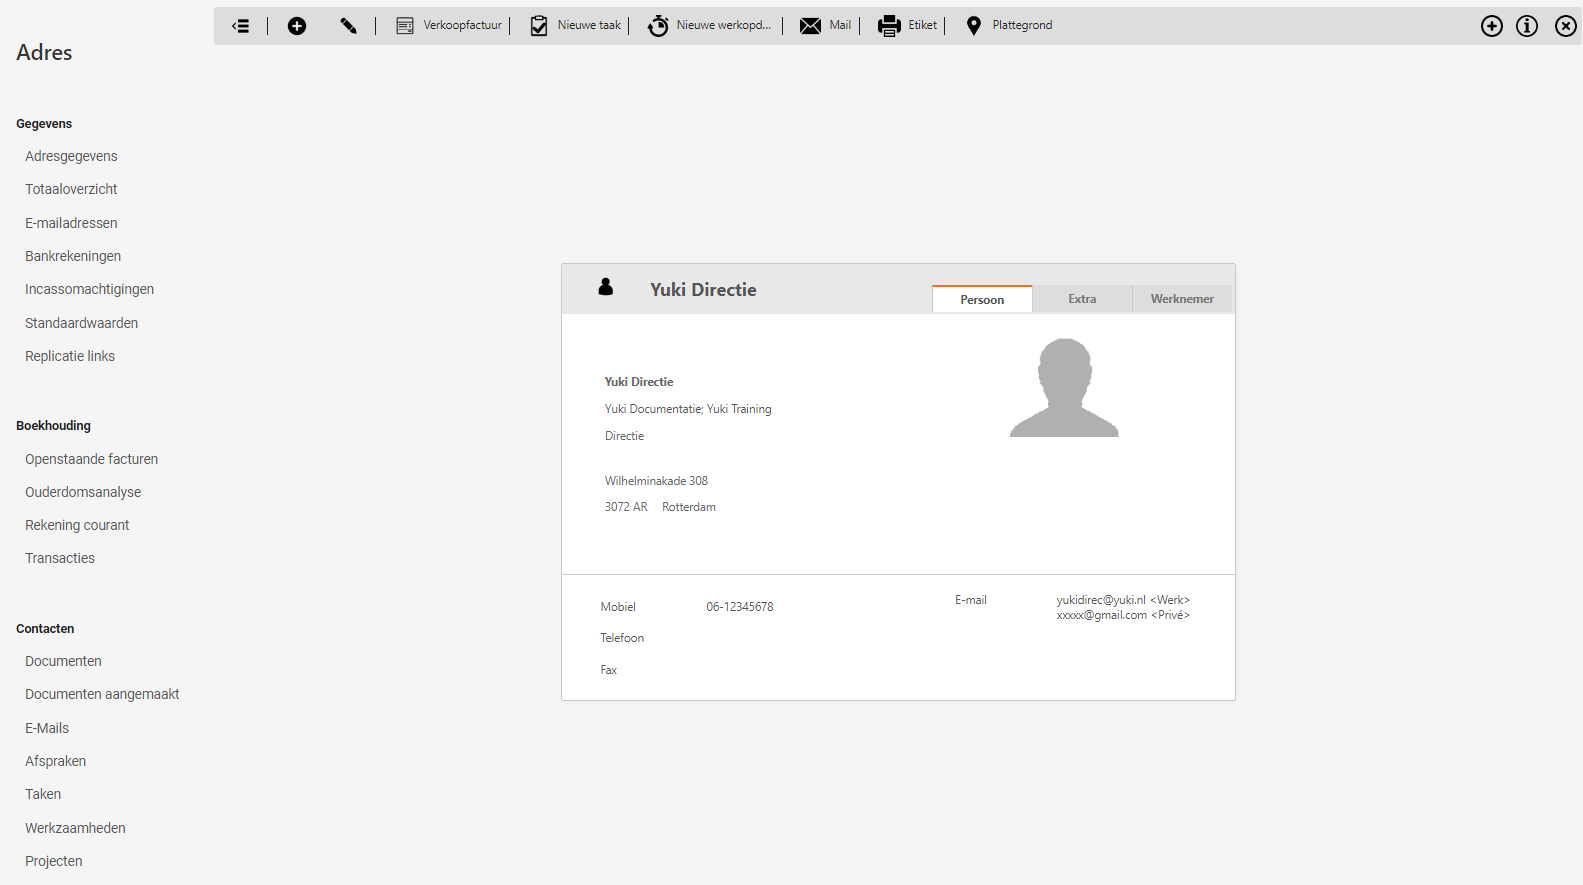The height and width of the screenshot is (885, 1583).
Task: Open E-Mails under Contacten
Action: (x=47, y=728)
